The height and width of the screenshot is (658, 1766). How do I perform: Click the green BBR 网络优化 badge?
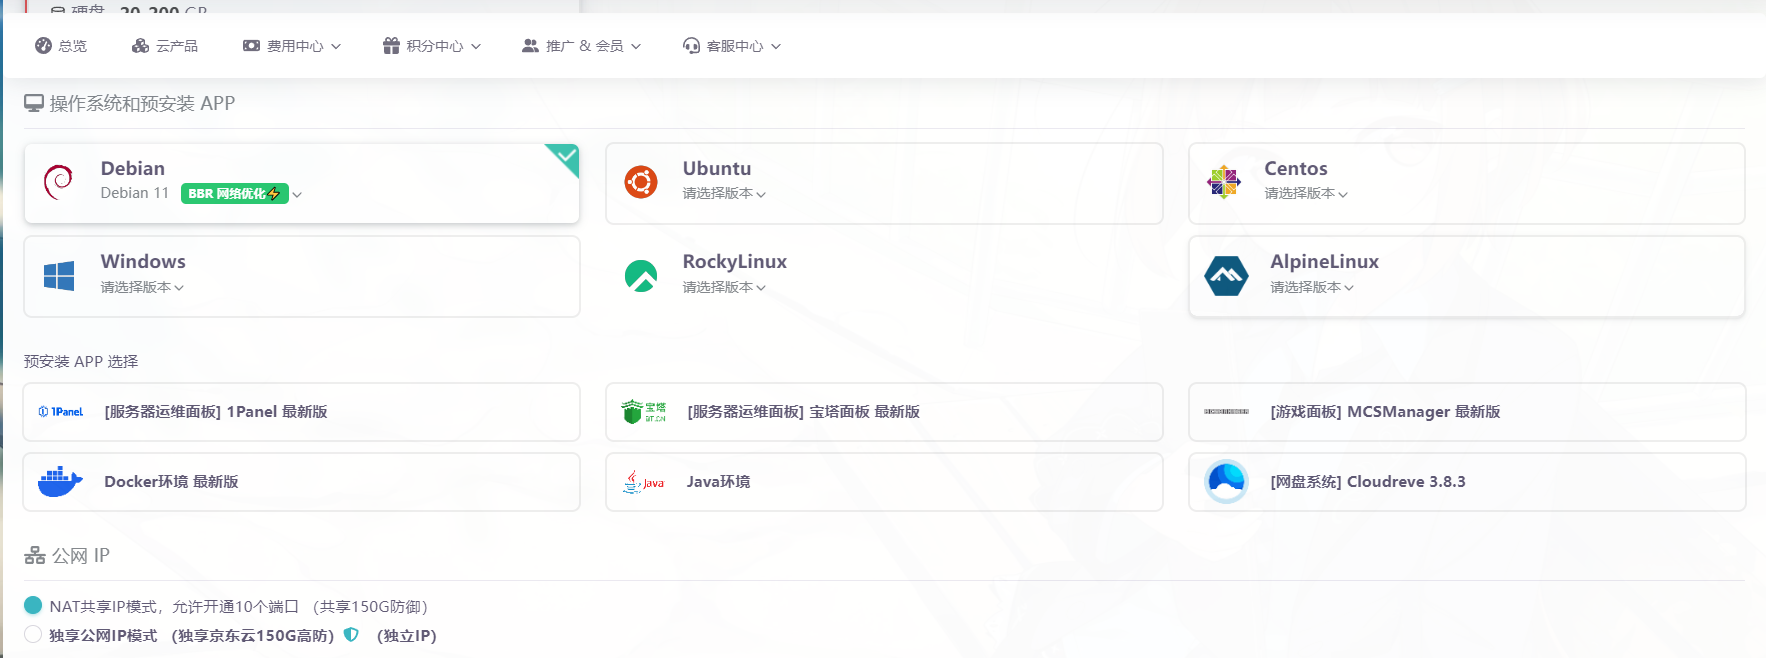point(234,194)
